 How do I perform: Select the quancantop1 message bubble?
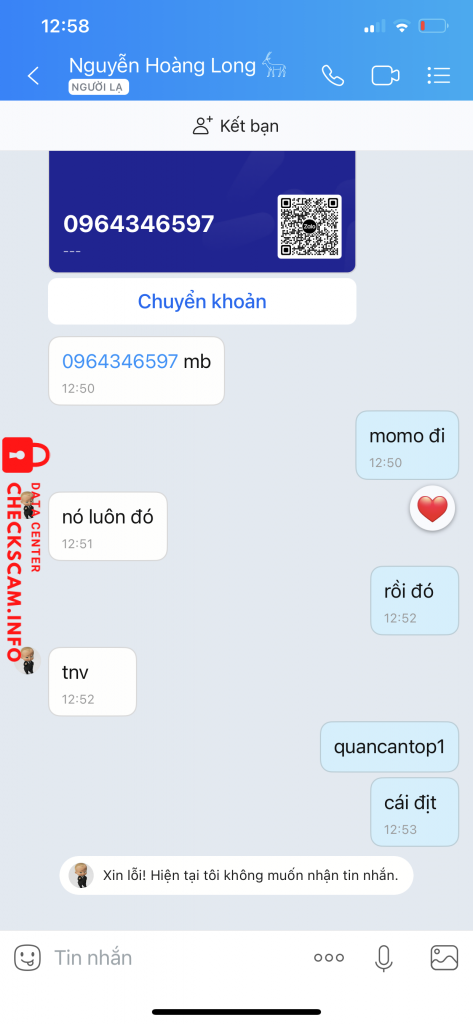tap(389, 746)
